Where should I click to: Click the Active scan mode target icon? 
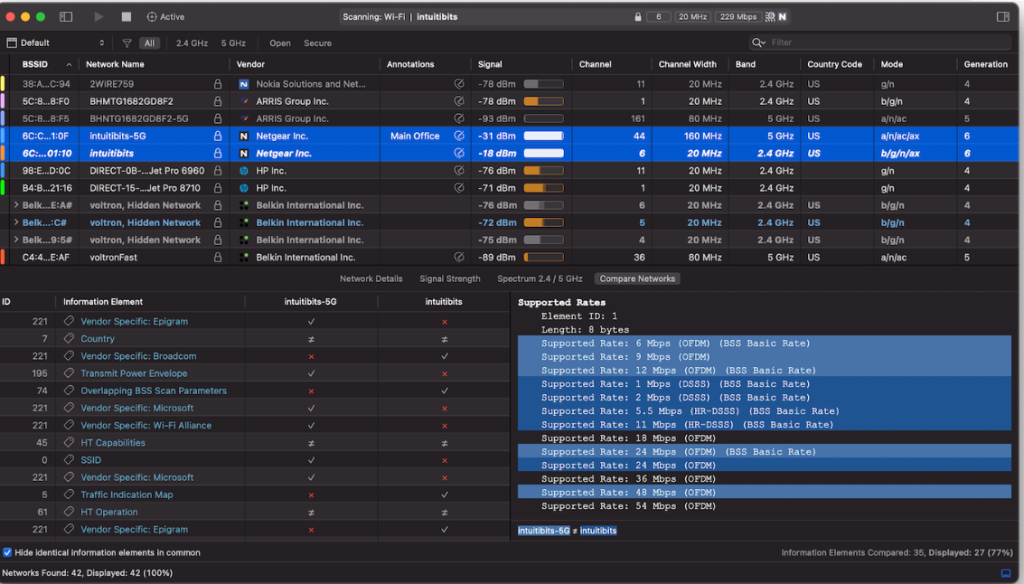click(x=152, y=17)
